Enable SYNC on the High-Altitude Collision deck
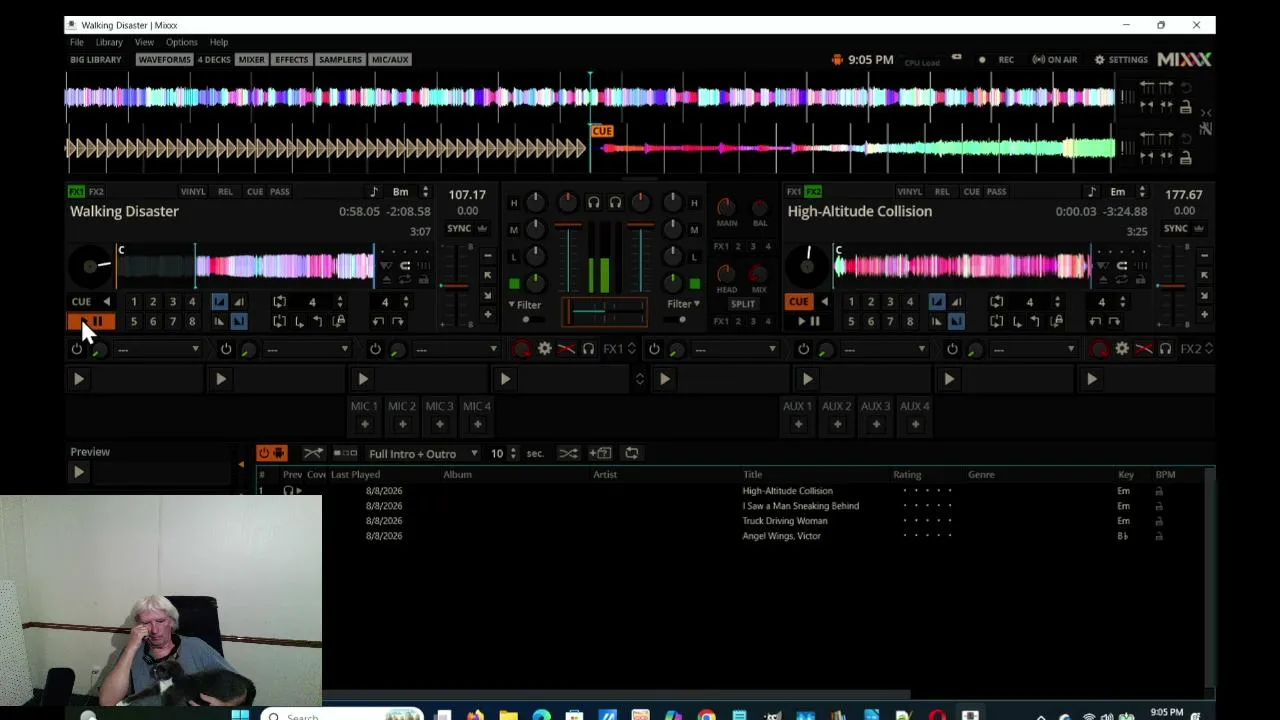1280x720 pixels. (1176, 228)
